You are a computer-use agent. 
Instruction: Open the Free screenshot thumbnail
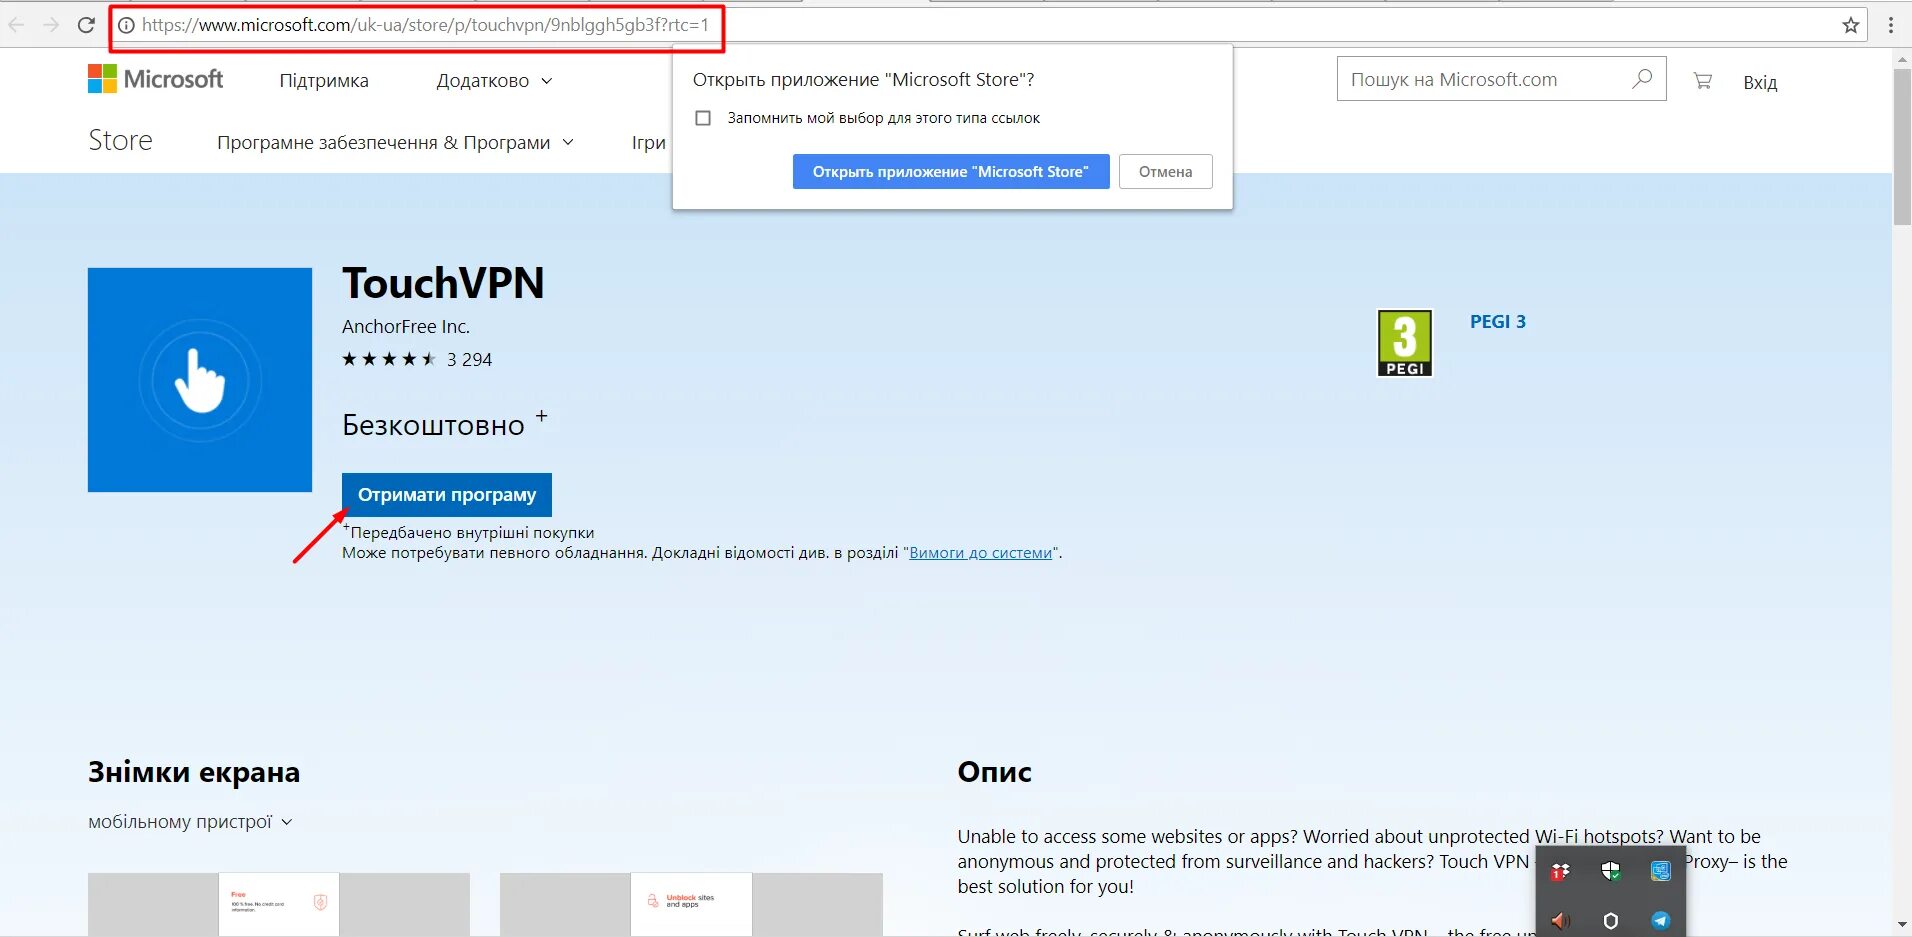click(x=279, y=905)
